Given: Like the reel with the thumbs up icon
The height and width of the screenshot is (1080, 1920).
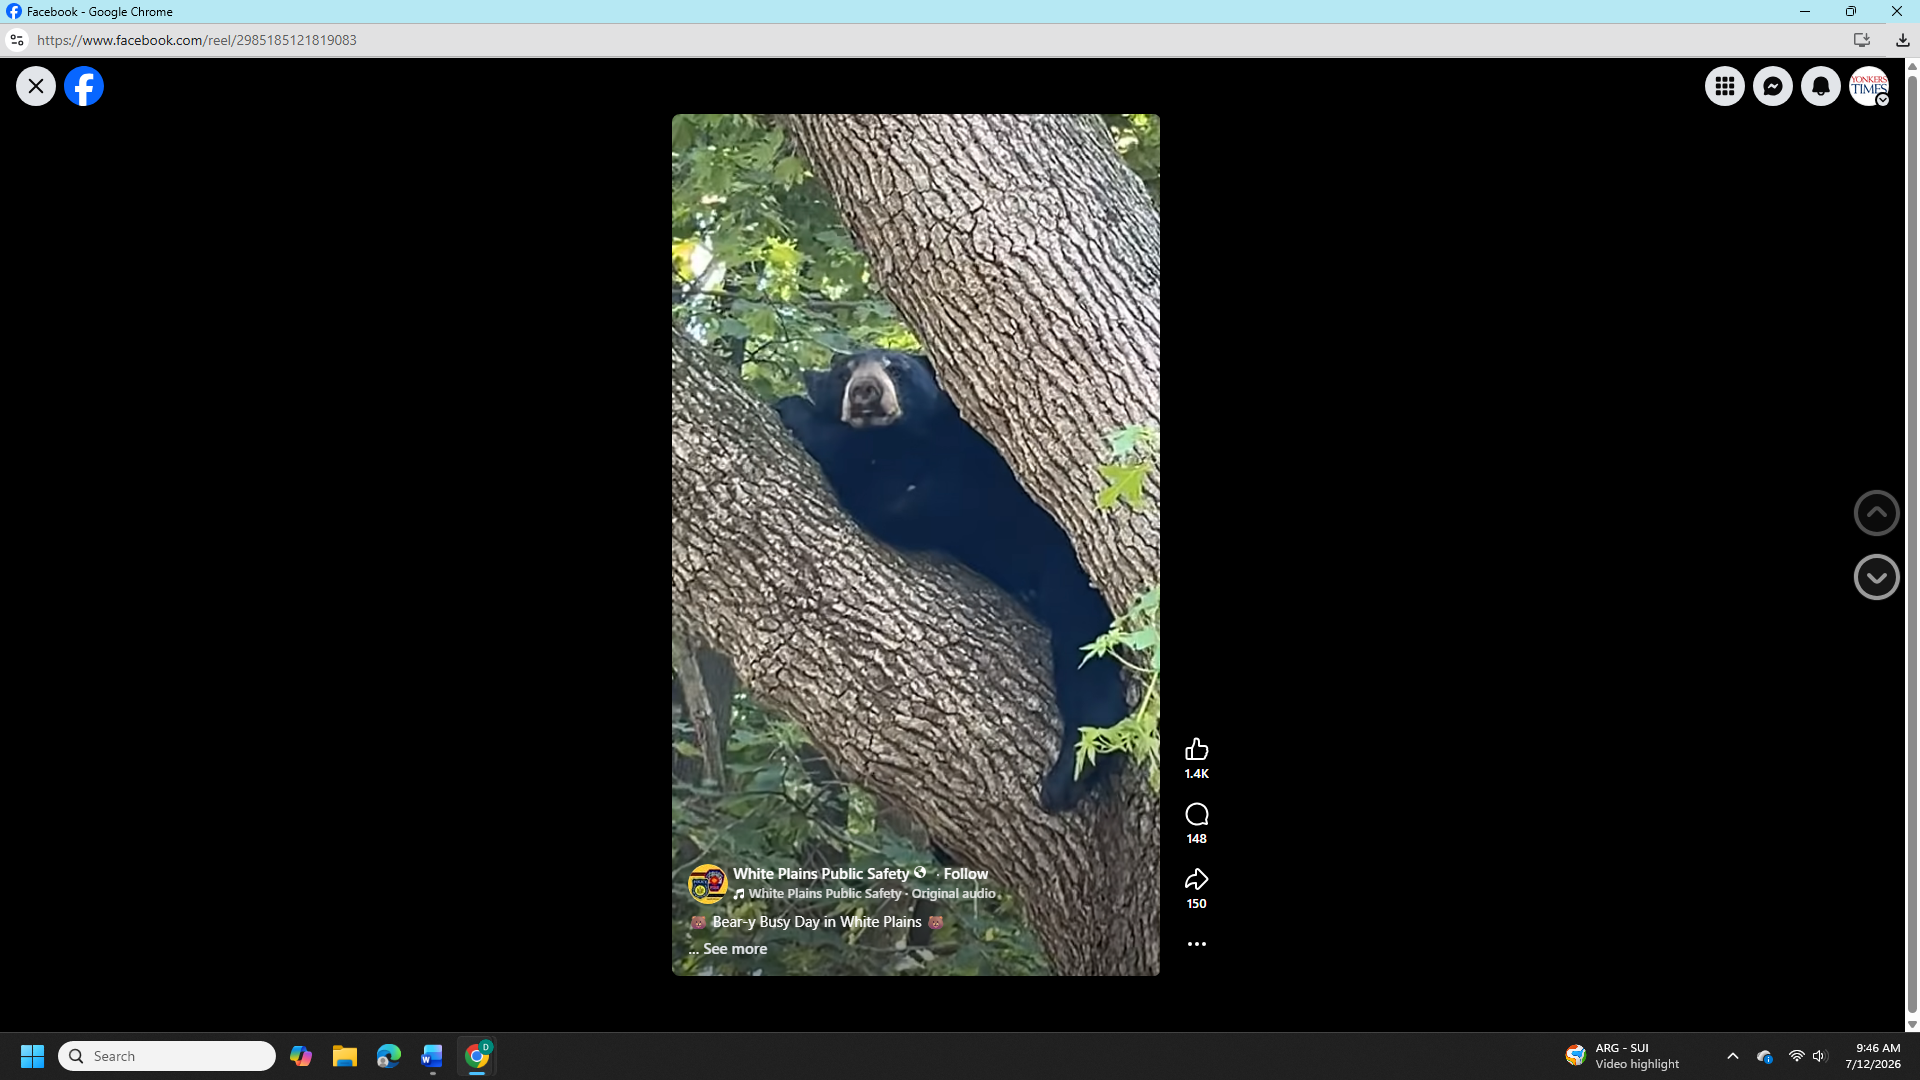Looking at the screenshot, I should [x=1197, y=749].
